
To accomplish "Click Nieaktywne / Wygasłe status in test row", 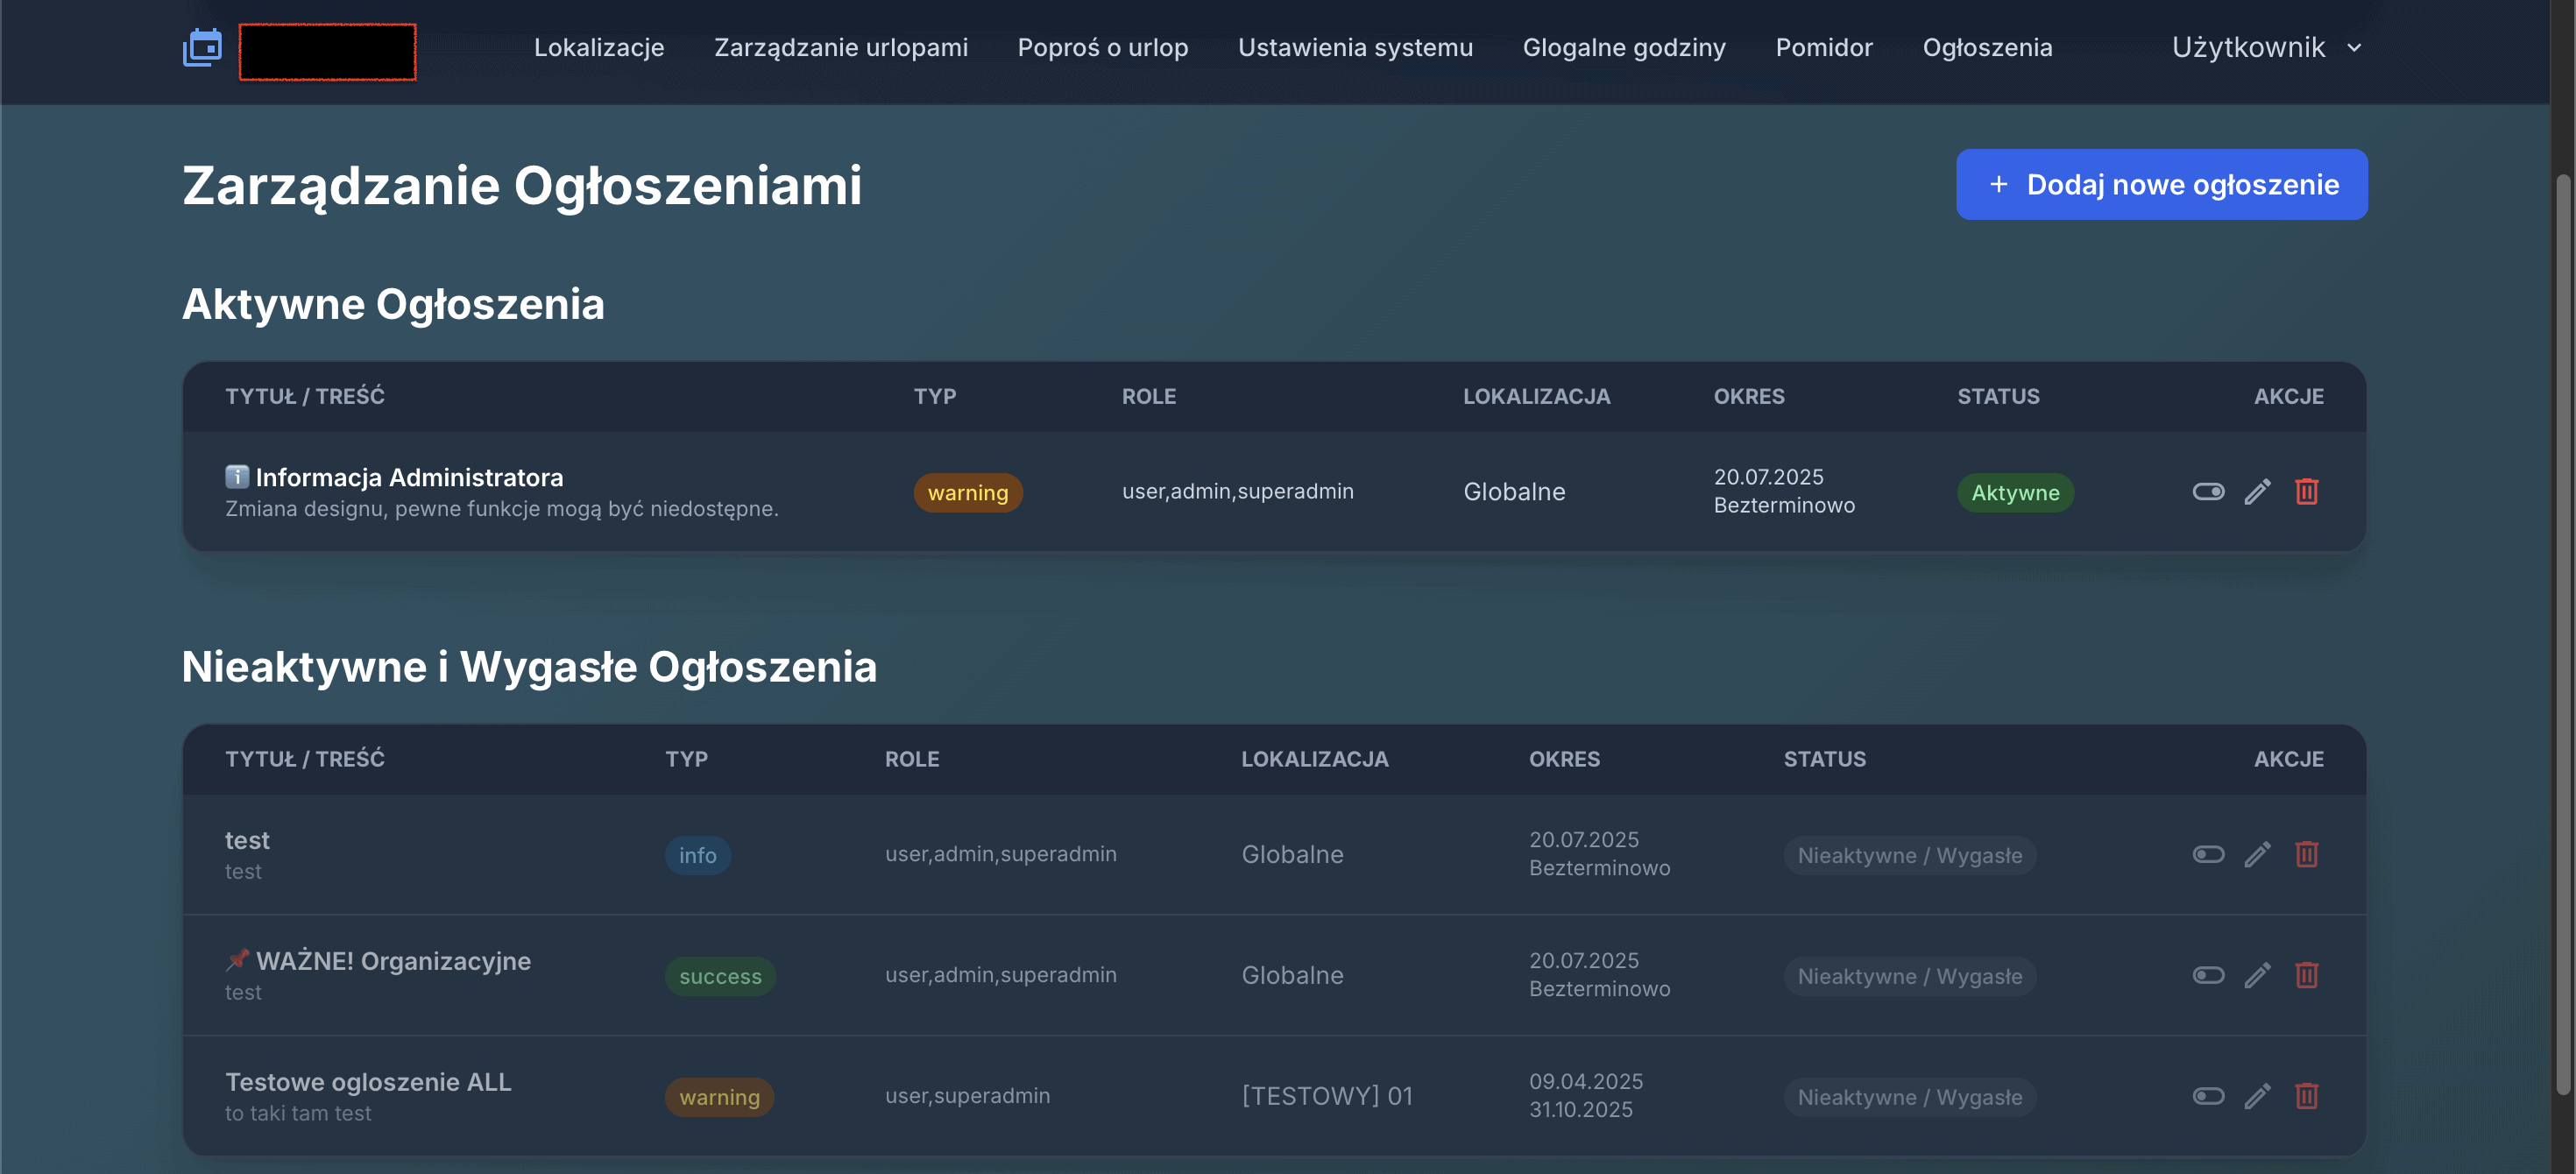I will coord(1909,855).
